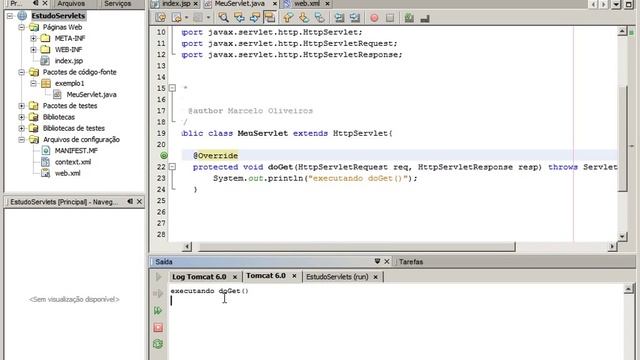Click the override annotation glyph at line 21
This screenshot has height=360, width=640.
pos(164,156)
